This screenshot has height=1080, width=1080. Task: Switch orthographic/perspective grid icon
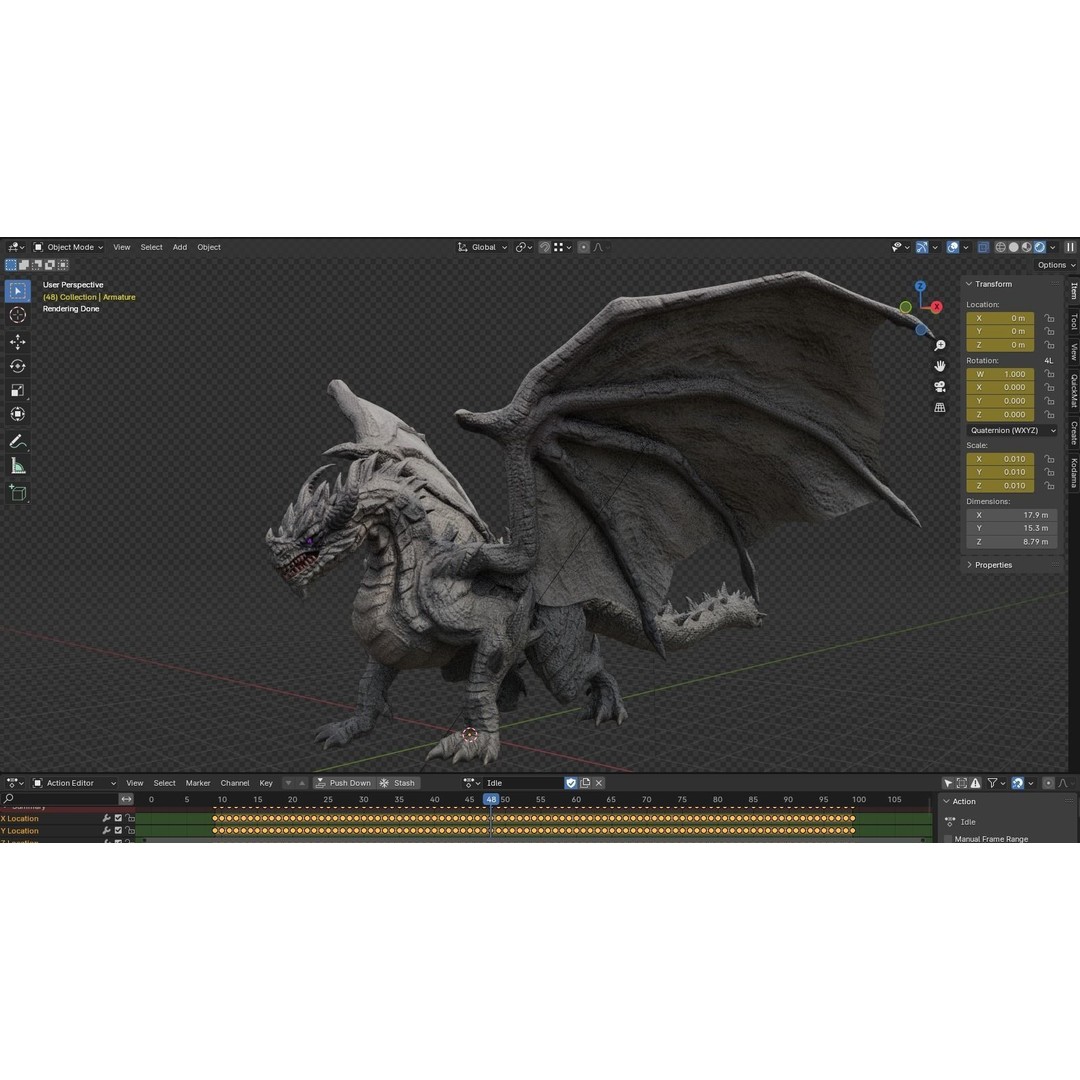939,408
